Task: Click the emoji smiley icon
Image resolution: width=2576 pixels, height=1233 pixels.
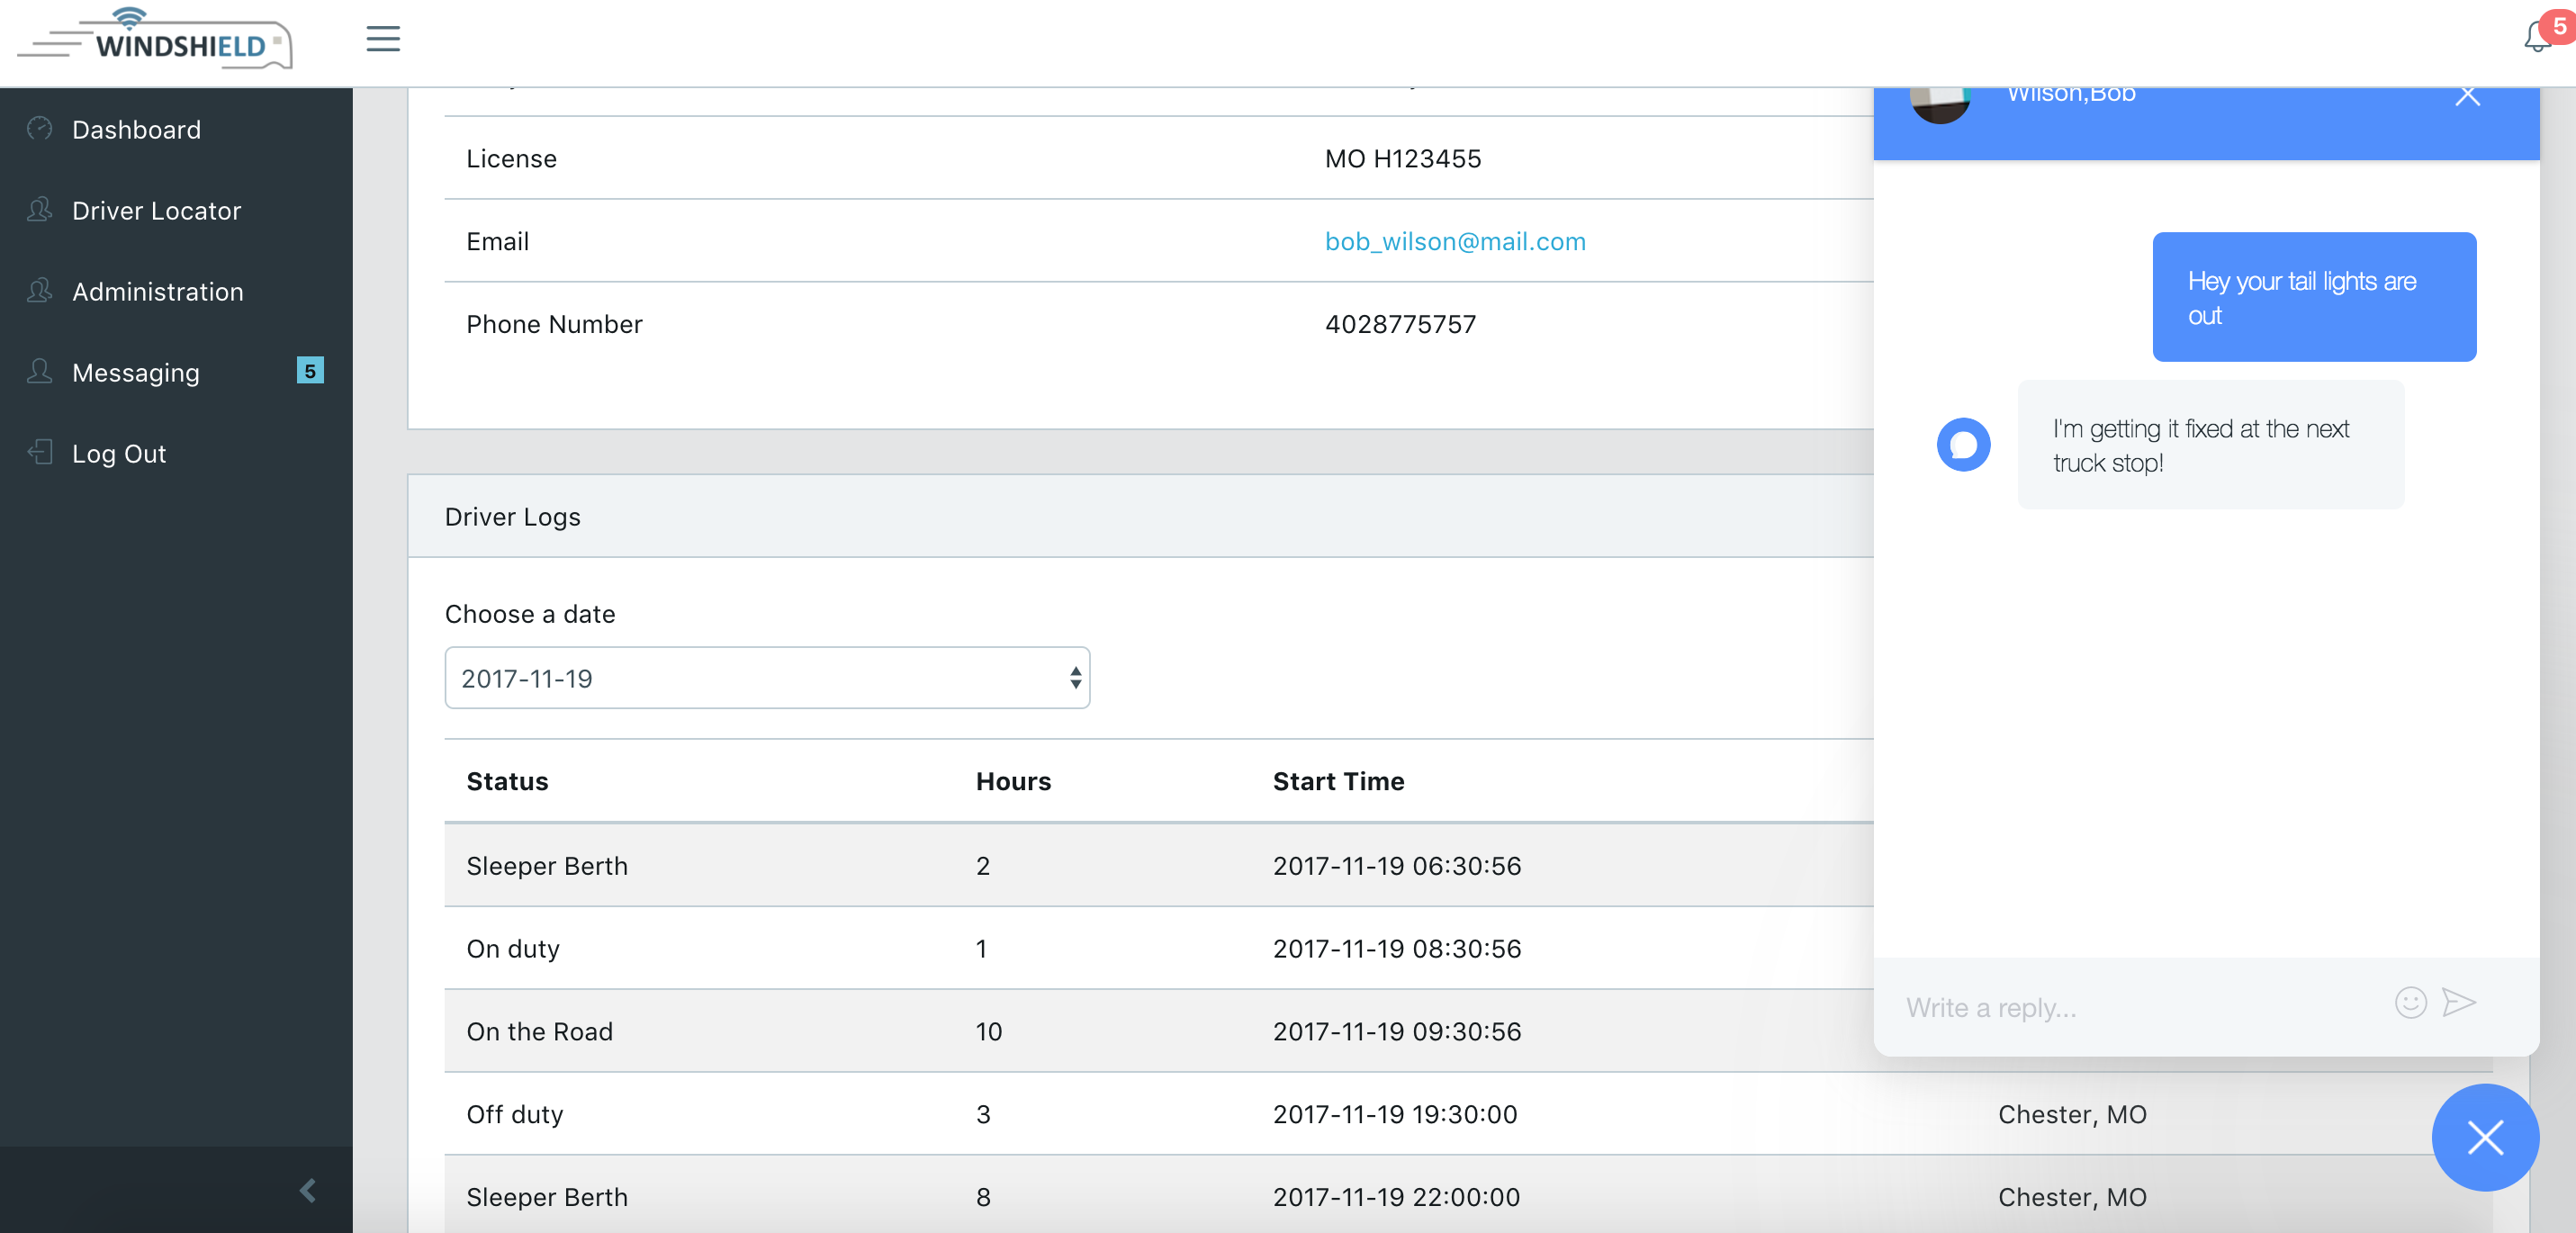Action: [x=2410, y=1002]
